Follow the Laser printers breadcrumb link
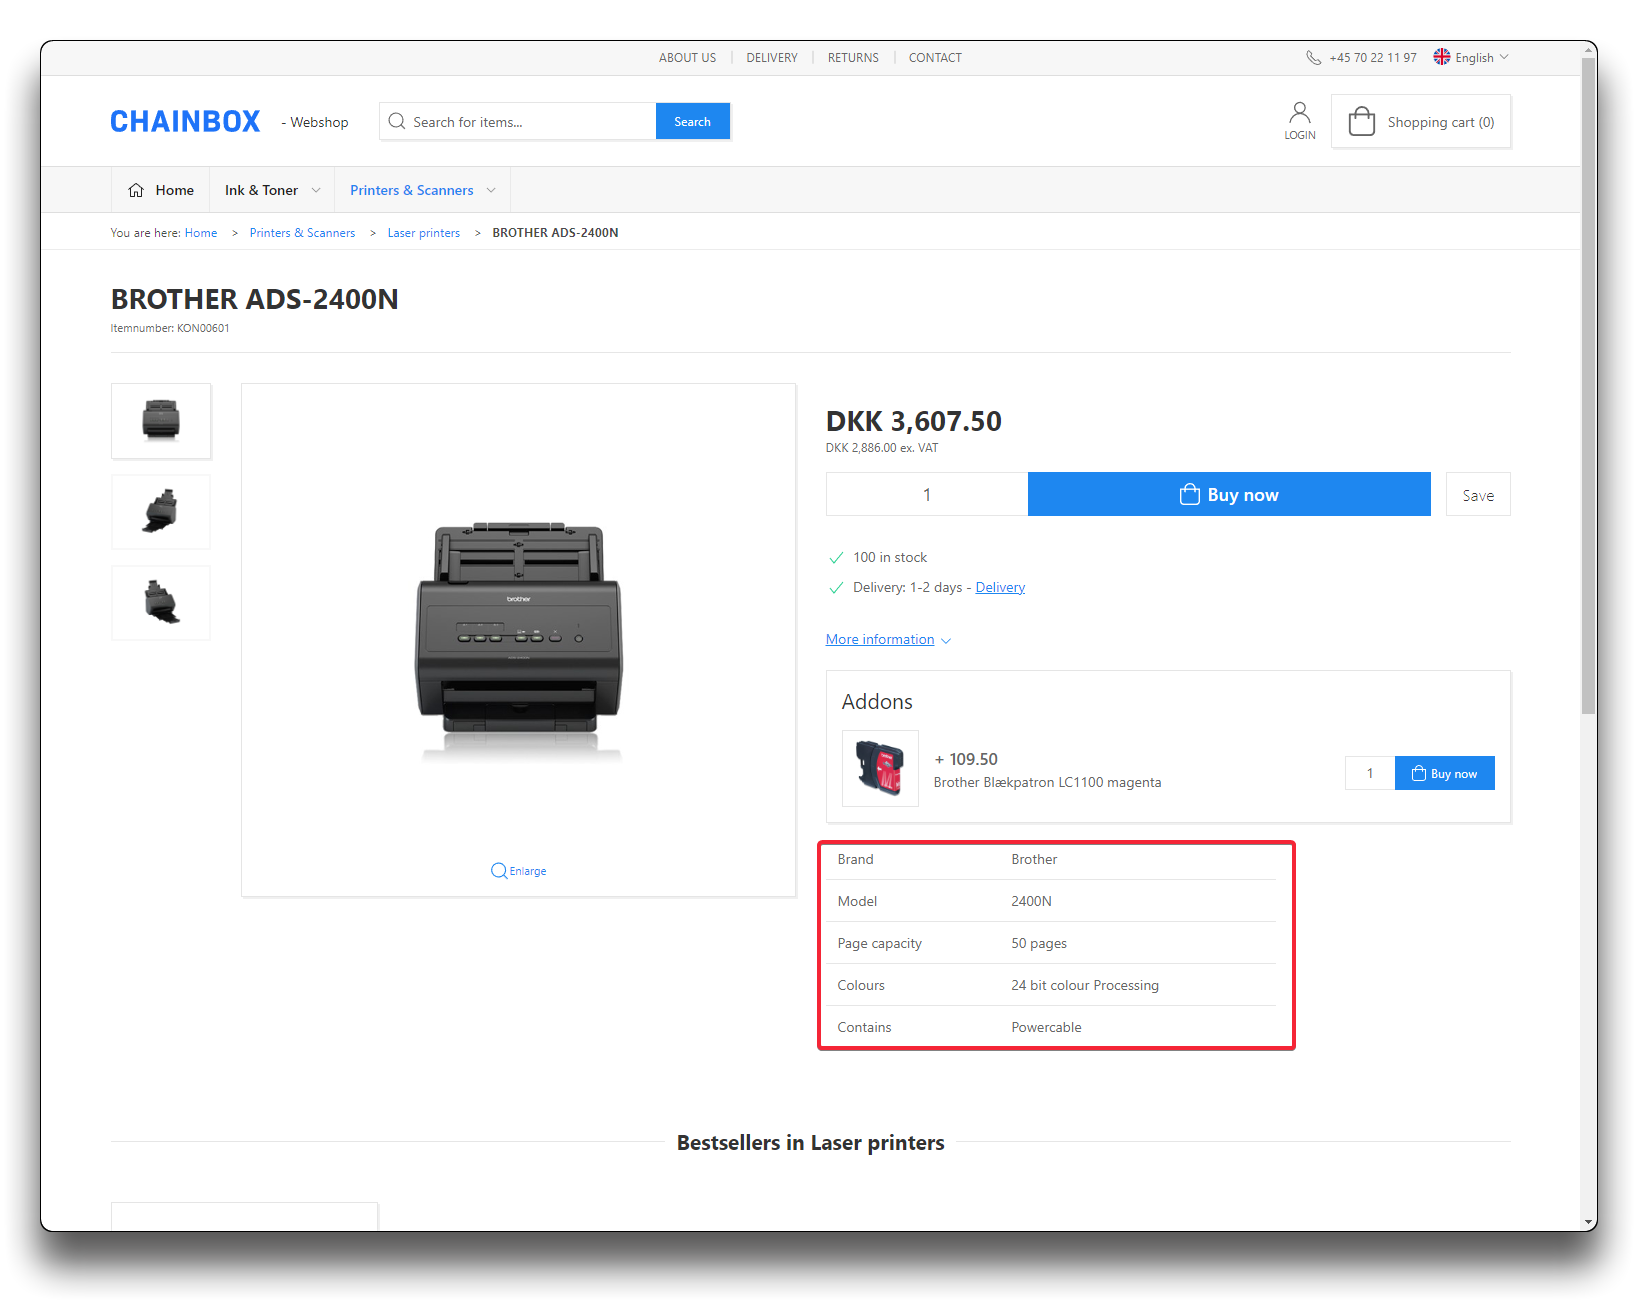This screenshot has height=1304, width=1638. tap(424, 233)
